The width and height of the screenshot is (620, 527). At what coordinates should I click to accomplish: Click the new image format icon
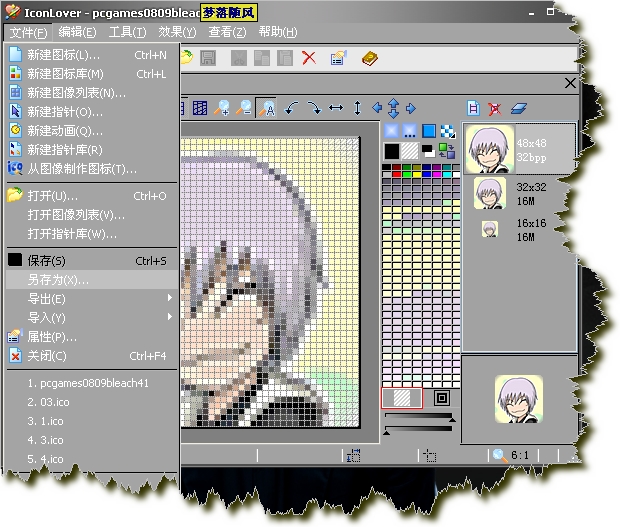(x=473, y=108)
